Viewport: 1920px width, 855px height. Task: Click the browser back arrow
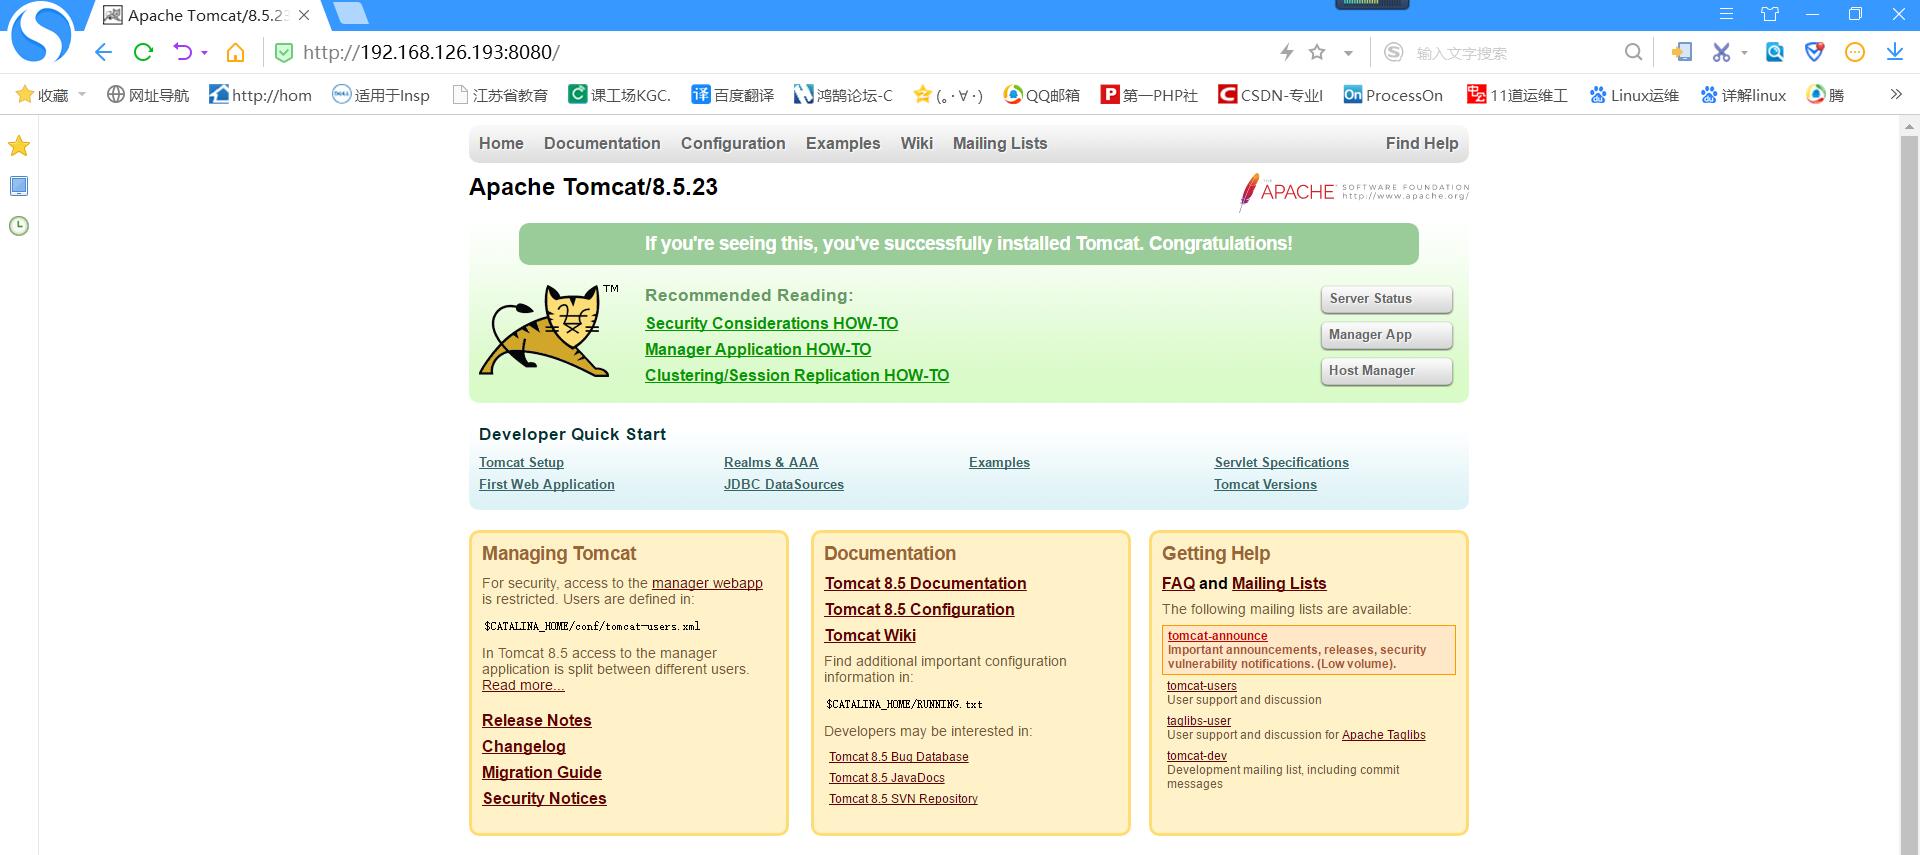point(103,52)
